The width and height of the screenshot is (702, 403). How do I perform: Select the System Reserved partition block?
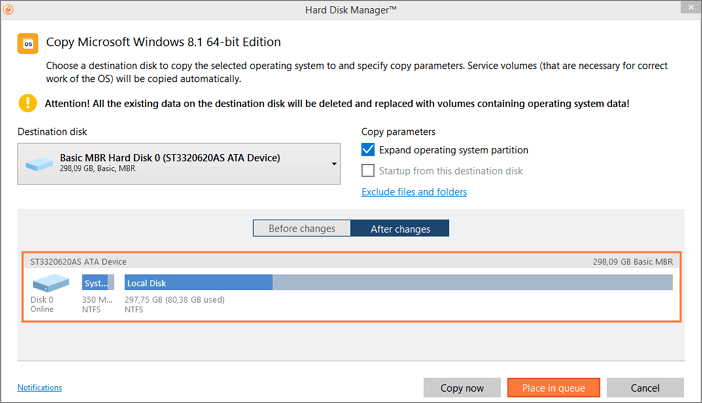(x=98, y=283)
